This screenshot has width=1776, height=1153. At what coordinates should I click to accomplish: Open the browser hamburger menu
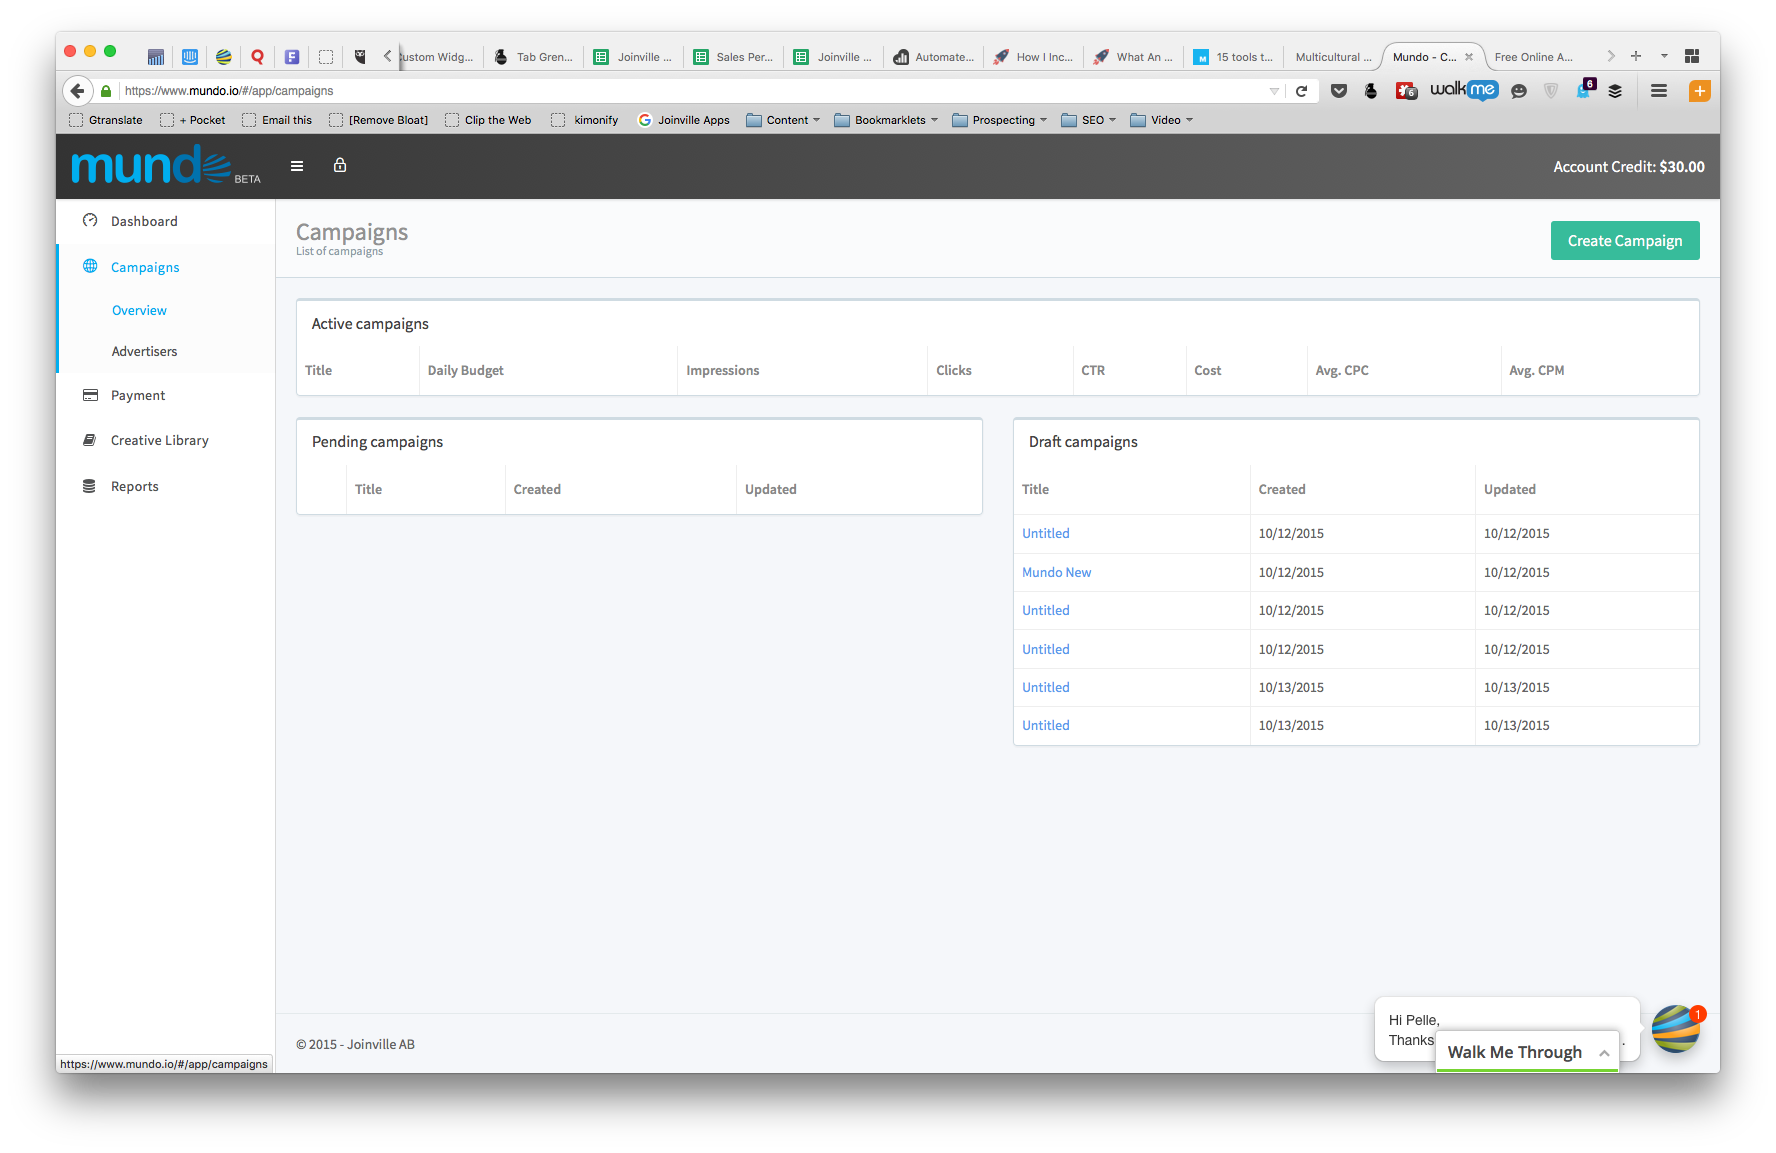click(x=1659, y=91)
